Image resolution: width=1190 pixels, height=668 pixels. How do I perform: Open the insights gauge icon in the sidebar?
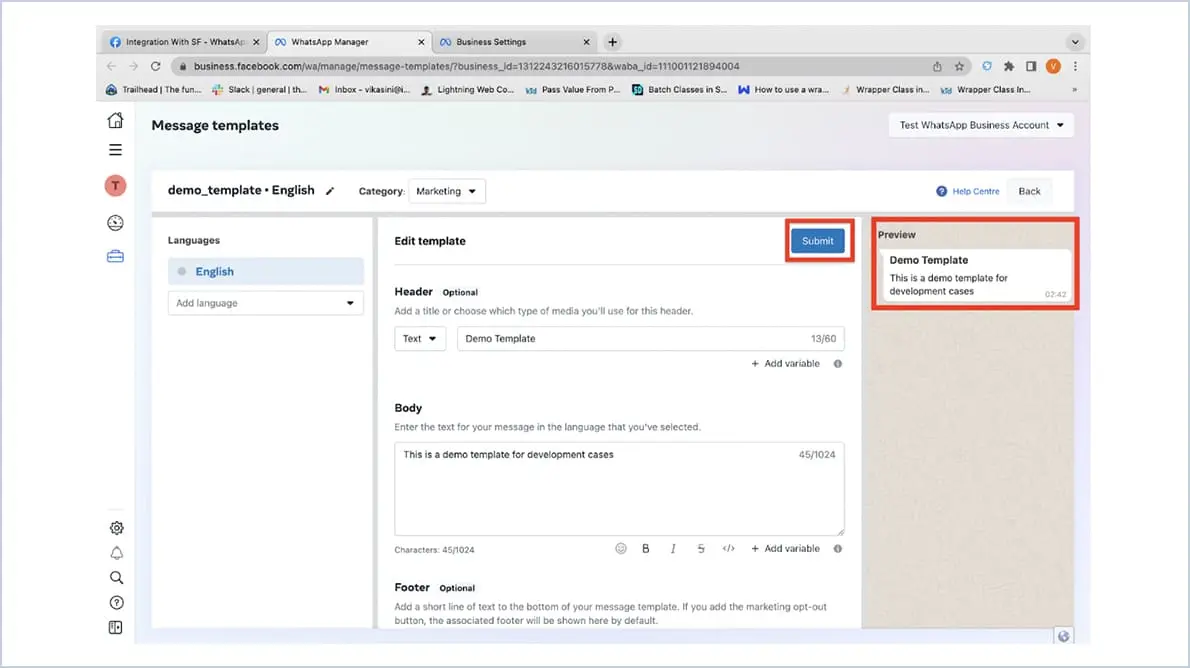click(x=115, y=222)
